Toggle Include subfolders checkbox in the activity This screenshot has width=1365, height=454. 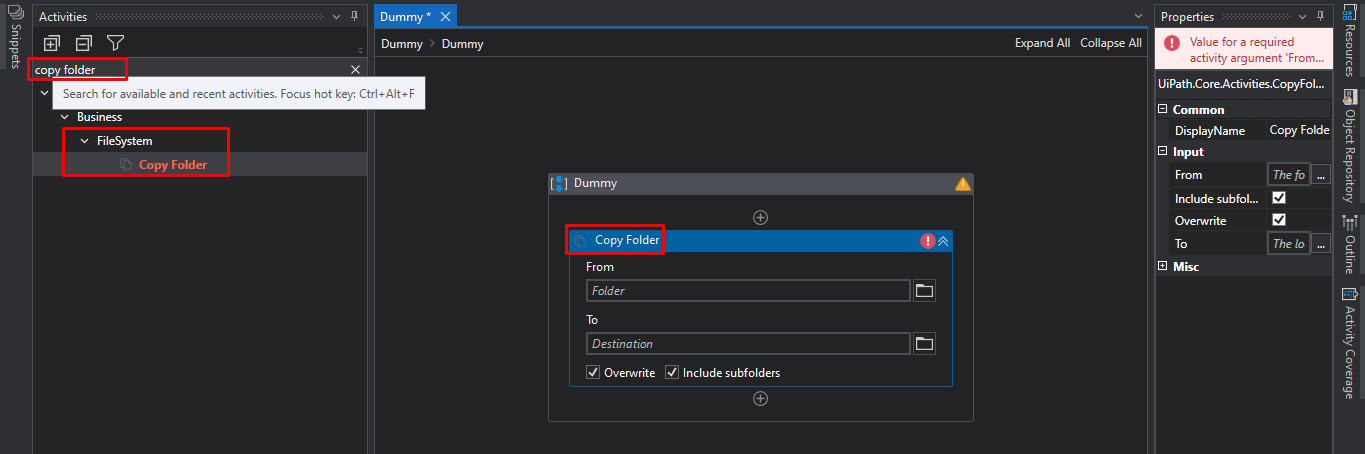pyautogui.click(x=672, y=373)
